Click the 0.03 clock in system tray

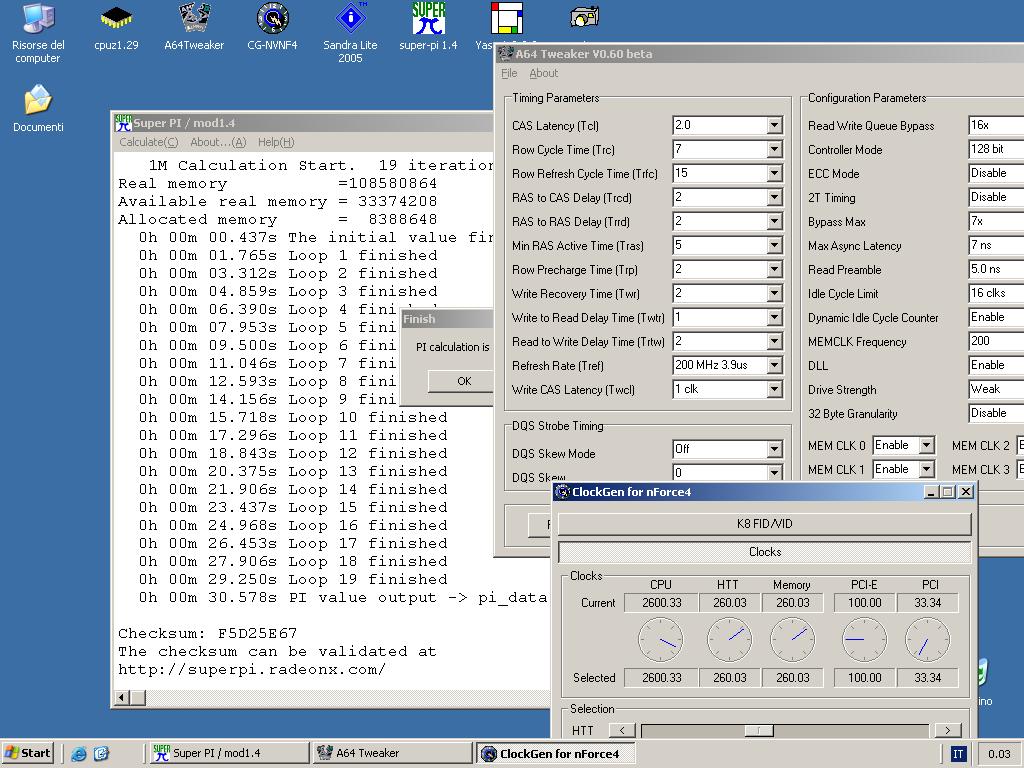click(x=999, y=754)
